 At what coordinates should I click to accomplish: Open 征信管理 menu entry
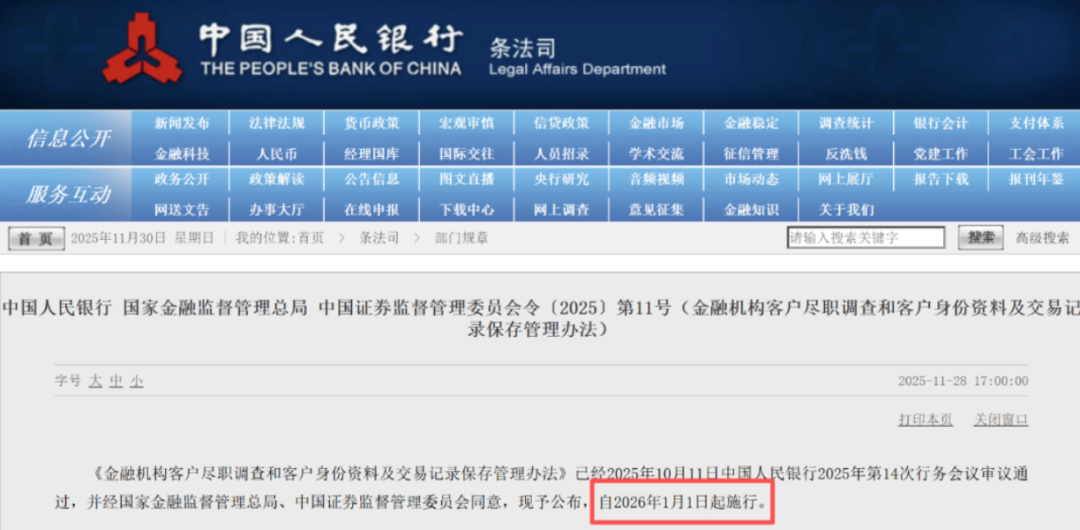click(x=751, y=154)
